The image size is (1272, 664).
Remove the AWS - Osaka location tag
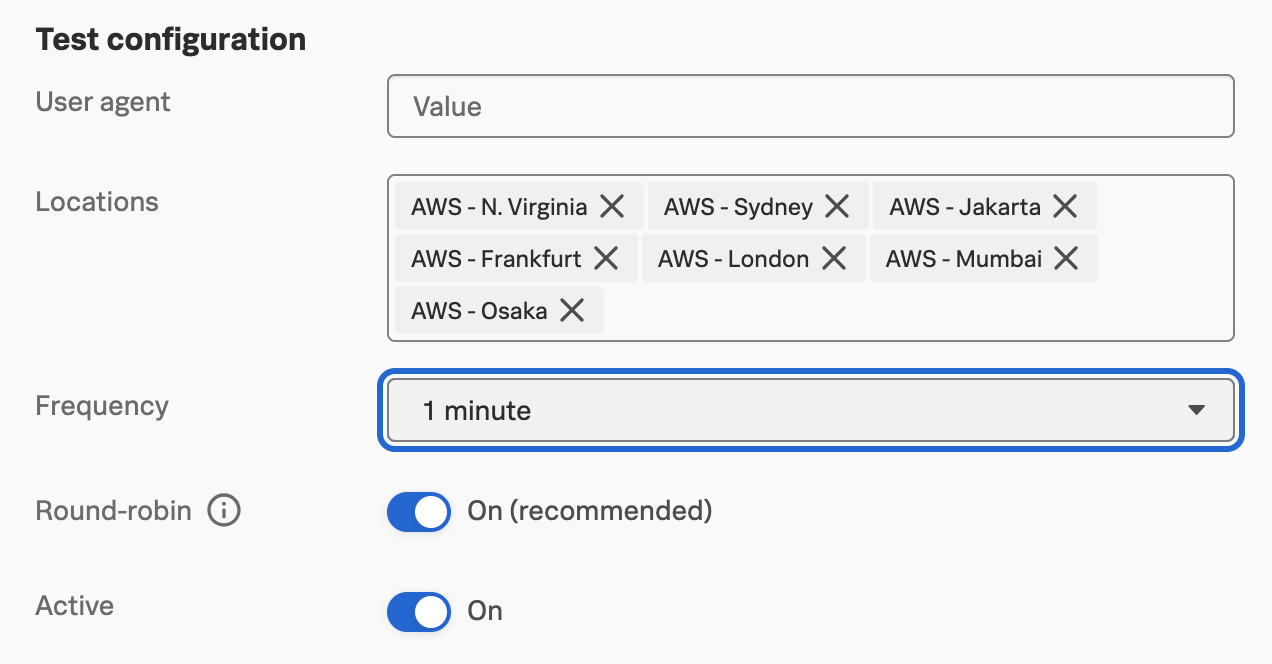point(572,311)
